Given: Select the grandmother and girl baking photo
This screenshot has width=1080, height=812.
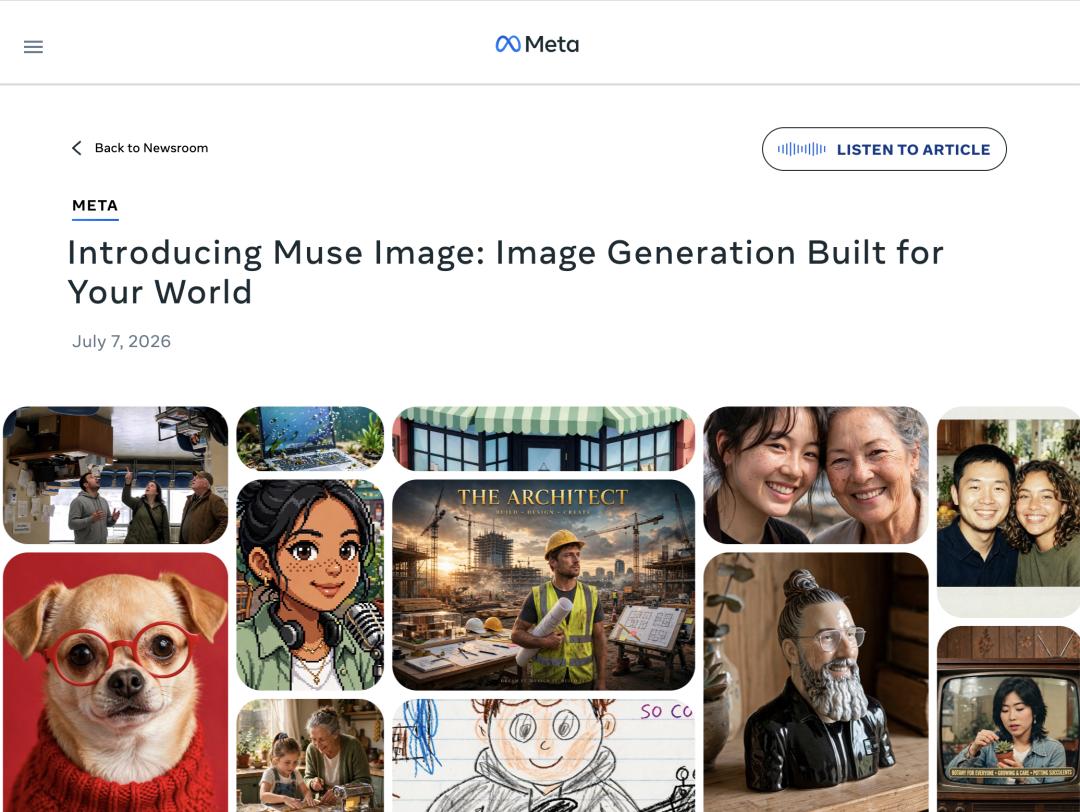Looking at the screenshot, I should pos(310,756).
